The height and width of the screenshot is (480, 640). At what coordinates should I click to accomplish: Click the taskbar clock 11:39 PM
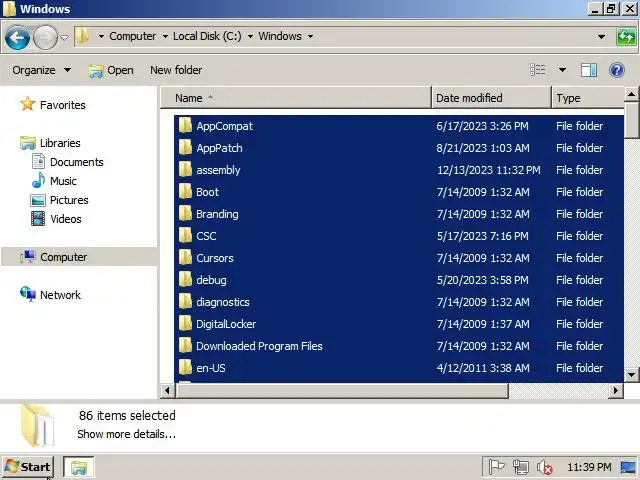pyautogui.click(x=589, y=467)
